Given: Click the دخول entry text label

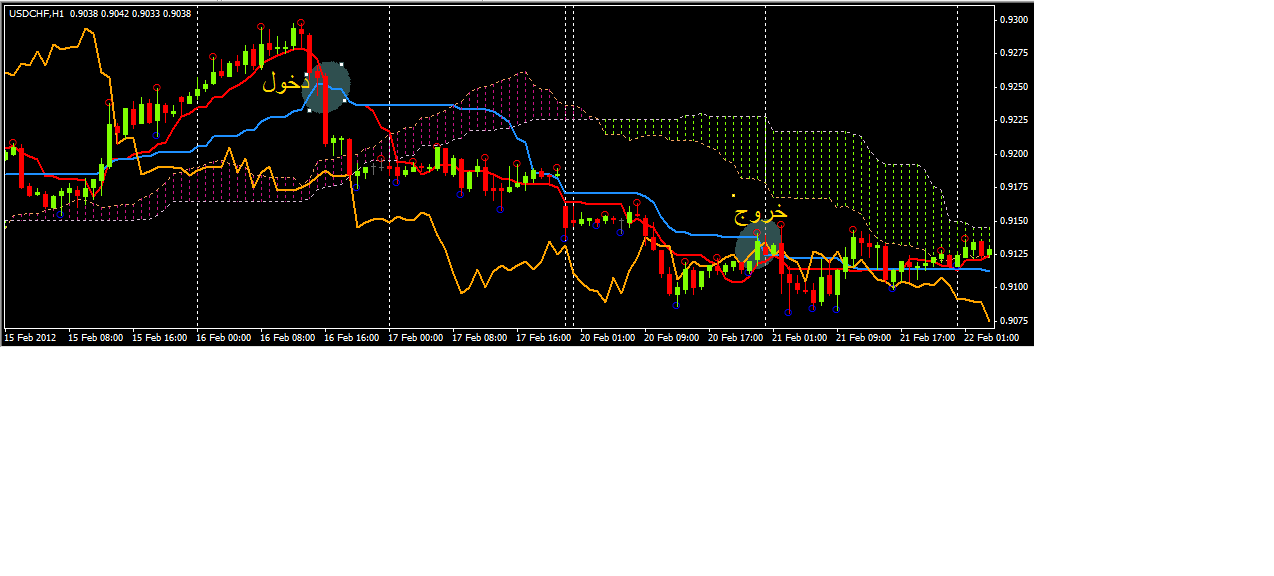Looking at the screenshot, I should 285,84.
